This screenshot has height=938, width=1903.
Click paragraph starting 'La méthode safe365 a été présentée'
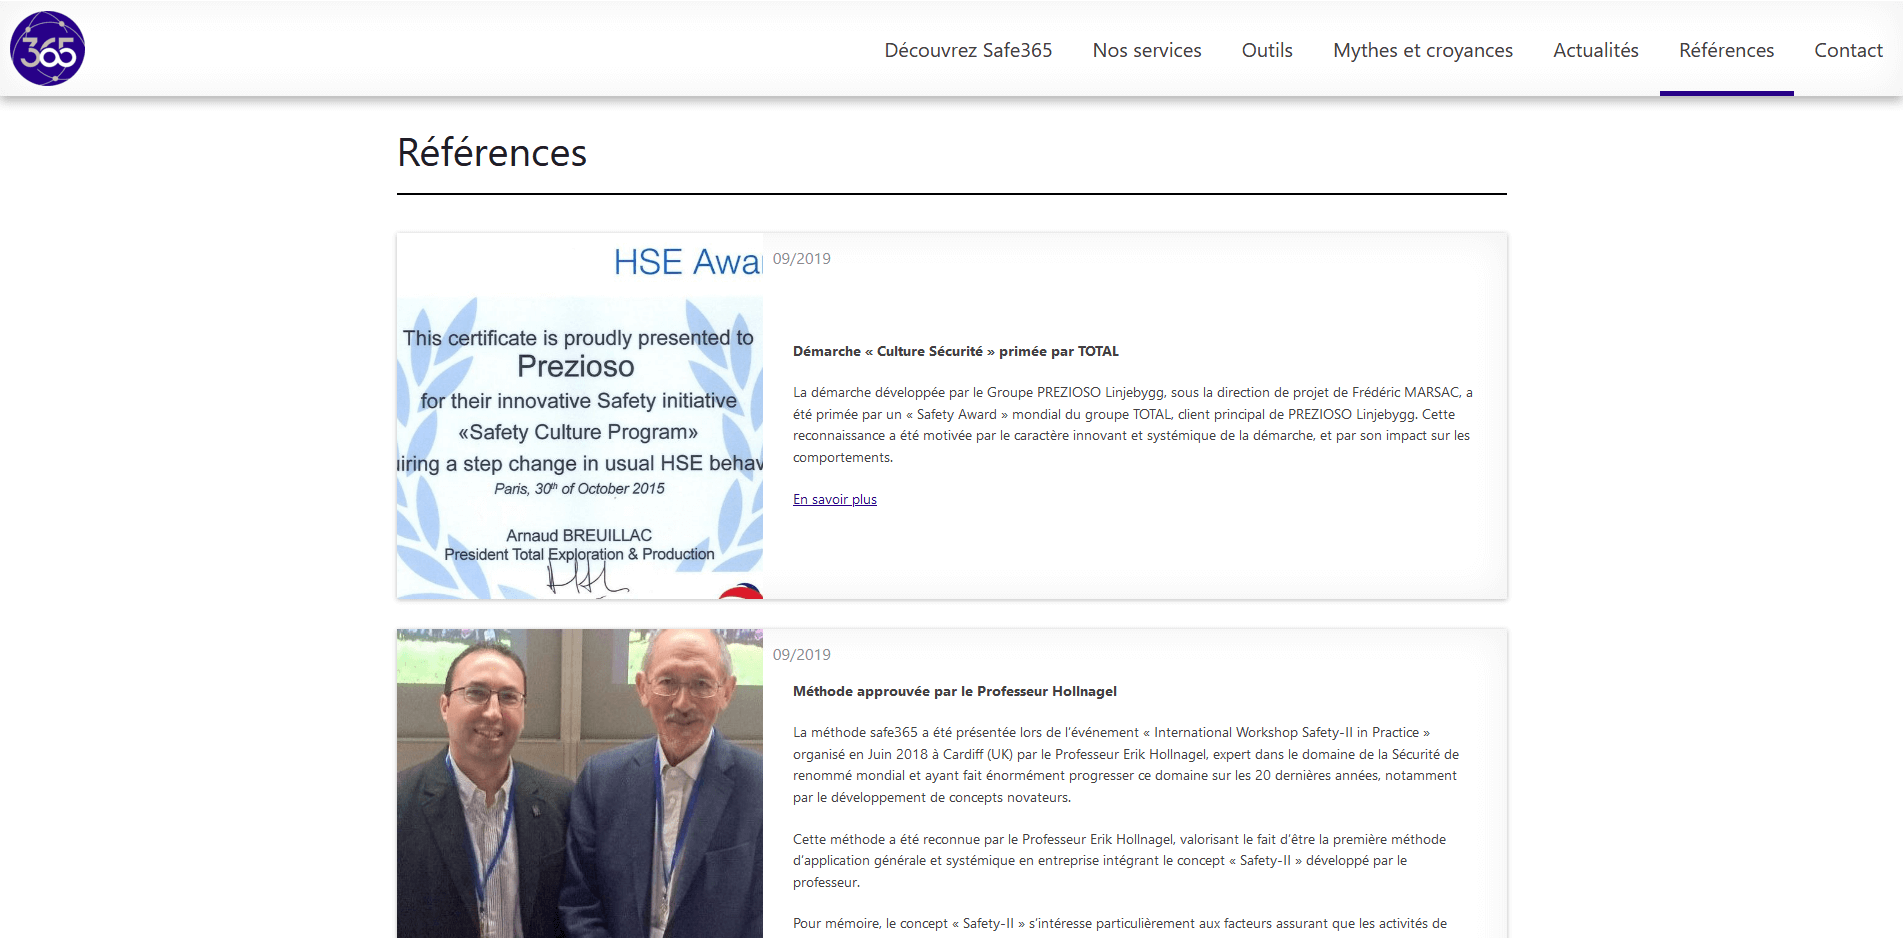[x=1126, y=765]
